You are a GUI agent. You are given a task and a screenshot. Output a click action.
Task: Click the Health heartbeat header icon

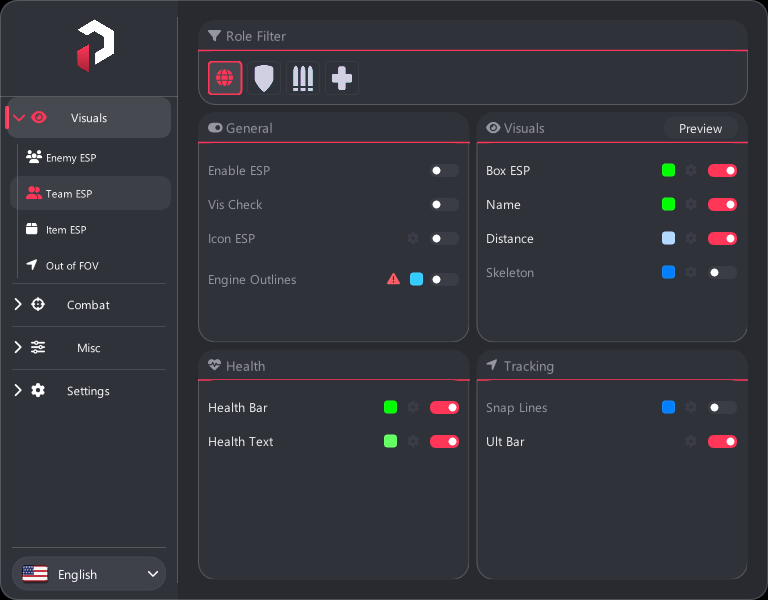[215, 365]
